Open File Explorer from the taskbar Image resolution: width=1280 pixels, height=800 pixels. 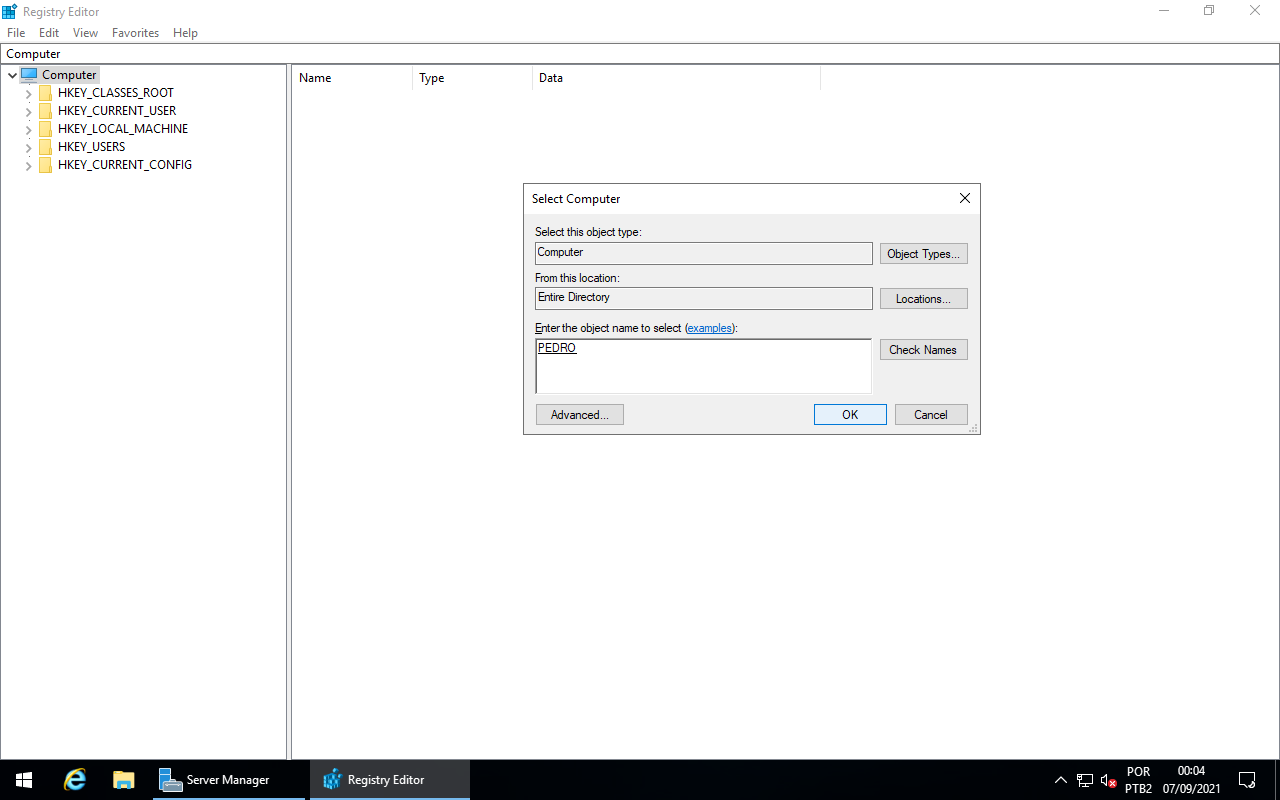123,779
